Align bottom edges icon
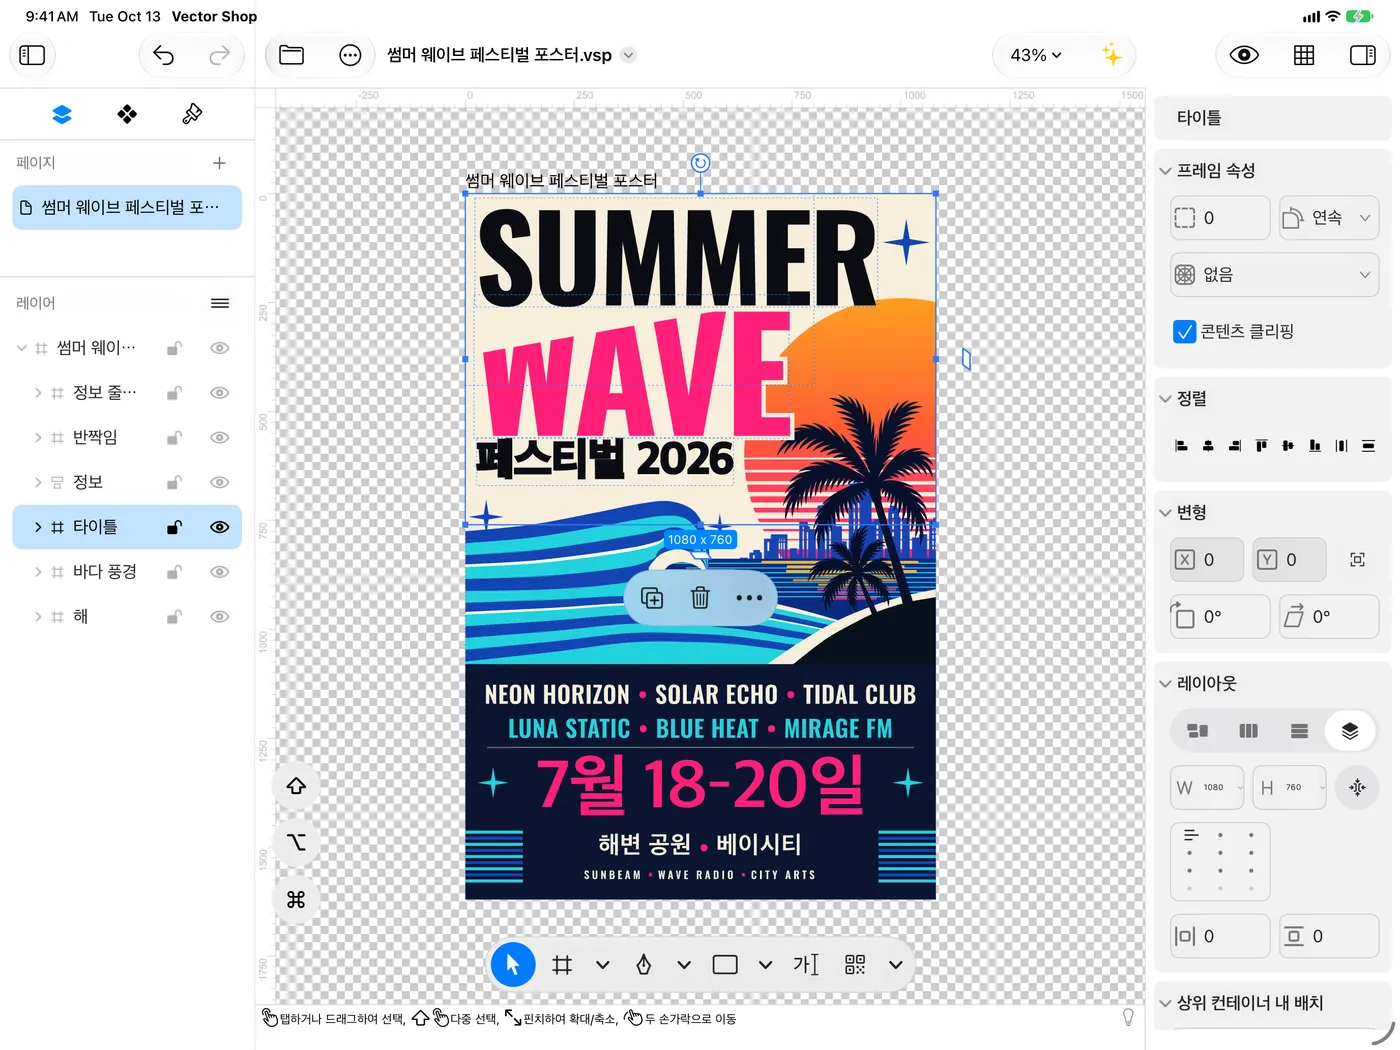The image size is (1400, 1050). [x=1314, y=446]
